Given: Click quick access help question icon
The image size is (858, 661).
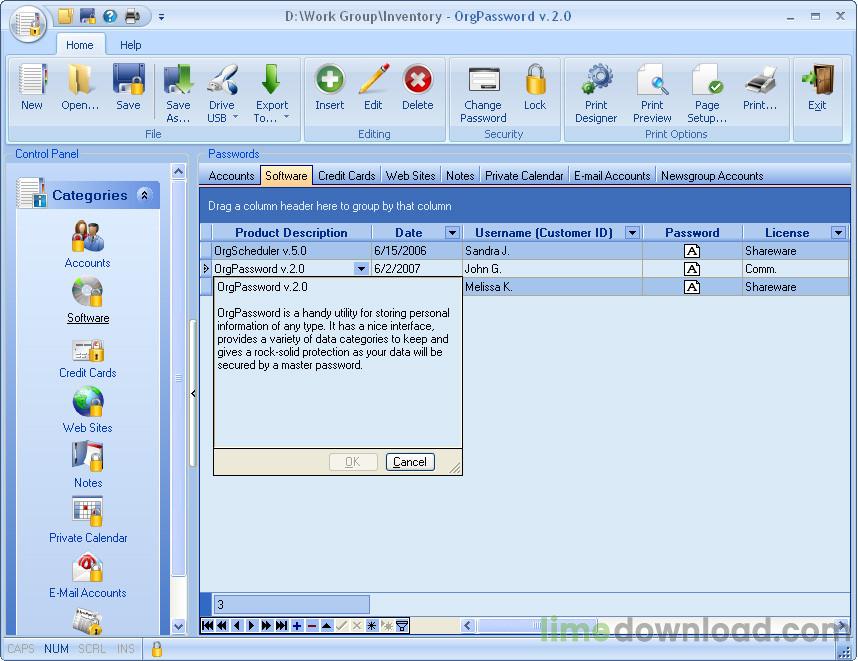Looking at the screenshot, I should [x=110, y=16].
